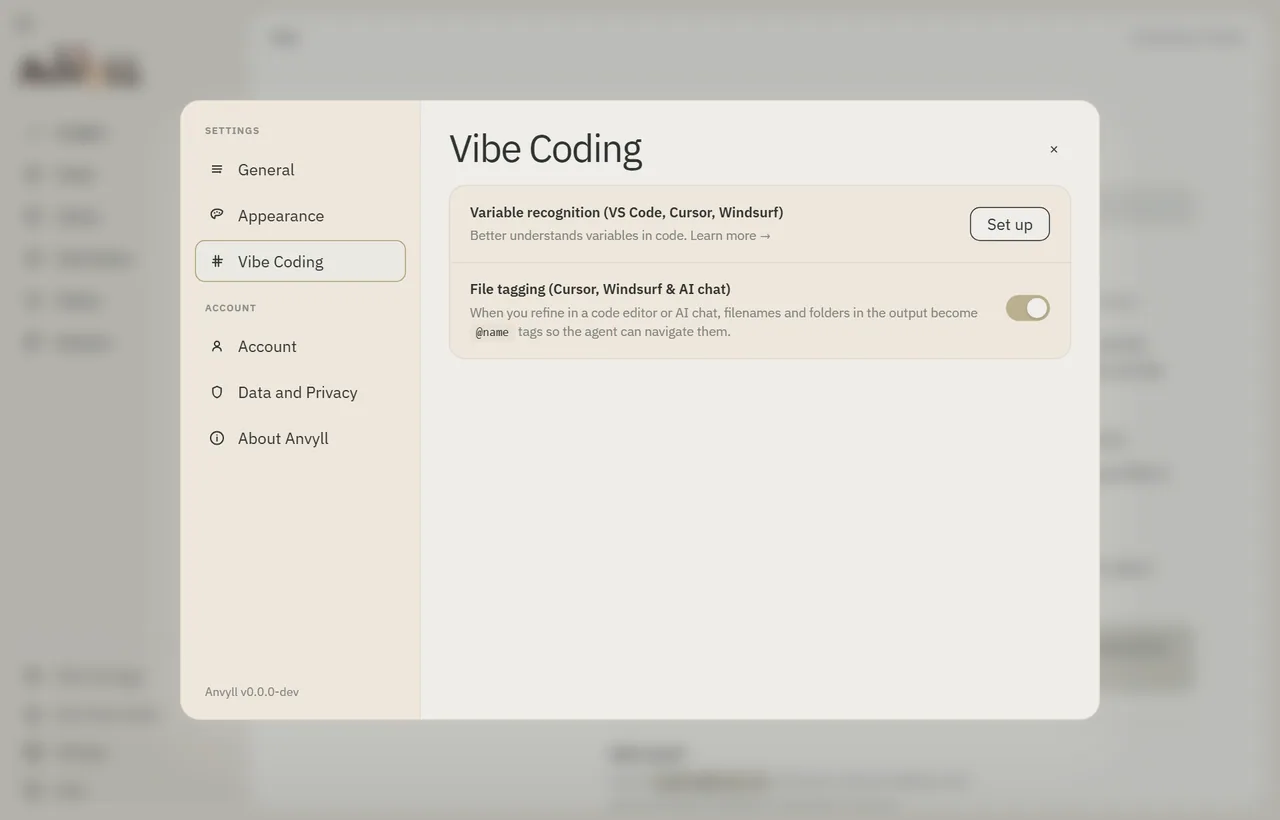The width and height of the screenshot is (1280, 820).
Task: Open the Account settings section
Action: 300,346
